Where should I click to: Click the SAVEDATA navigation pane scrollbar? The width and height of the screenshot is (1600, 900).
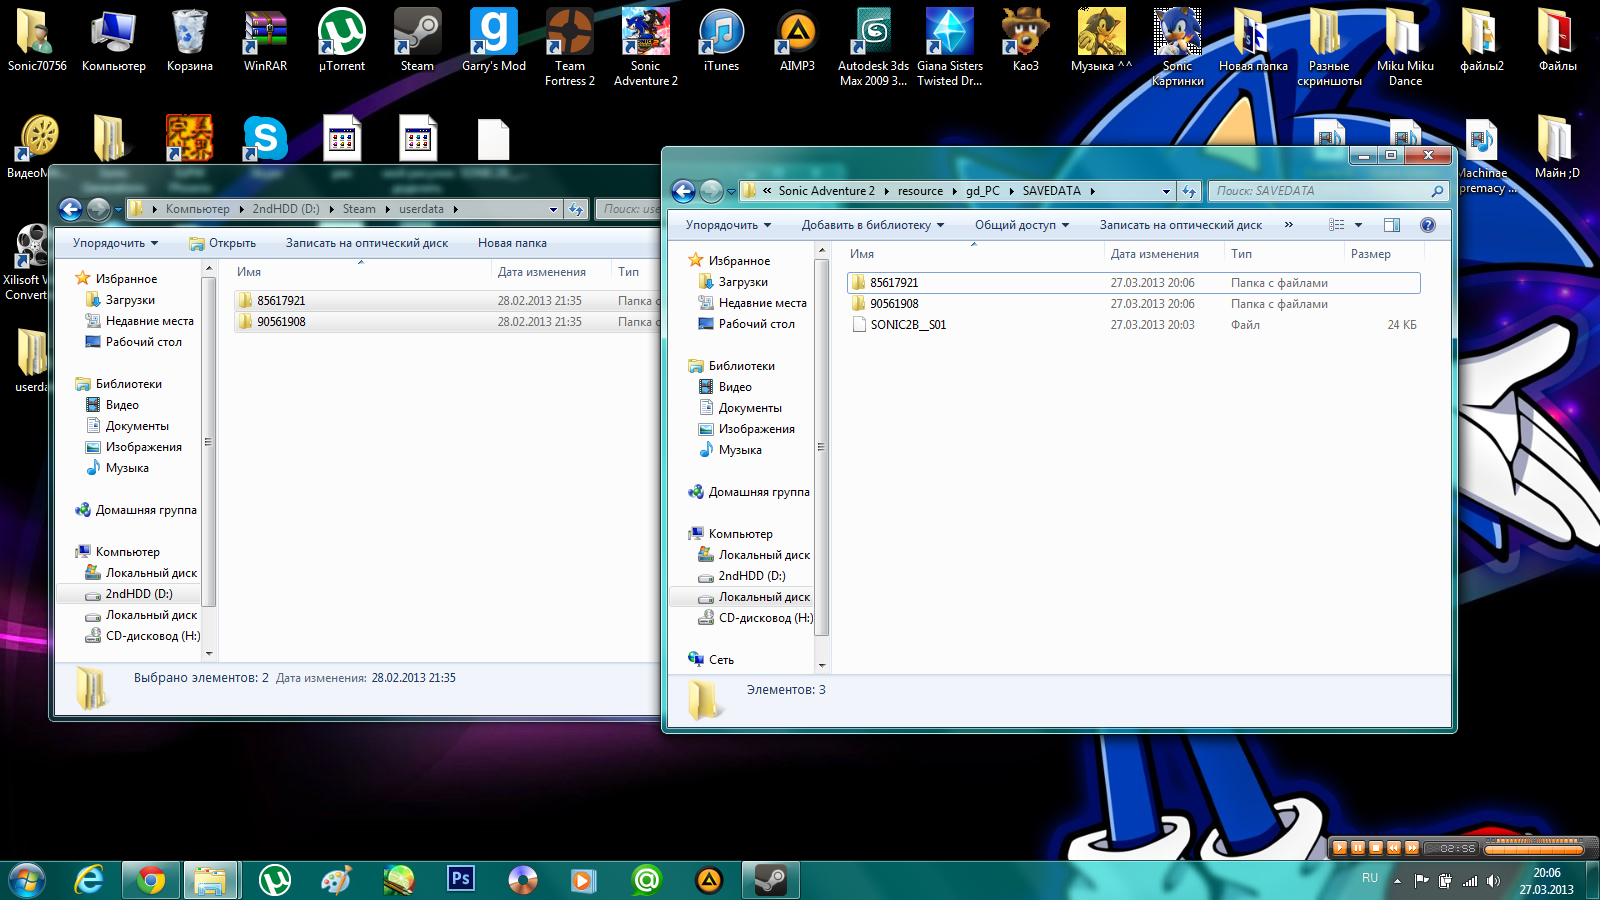(x=822, y=447)
